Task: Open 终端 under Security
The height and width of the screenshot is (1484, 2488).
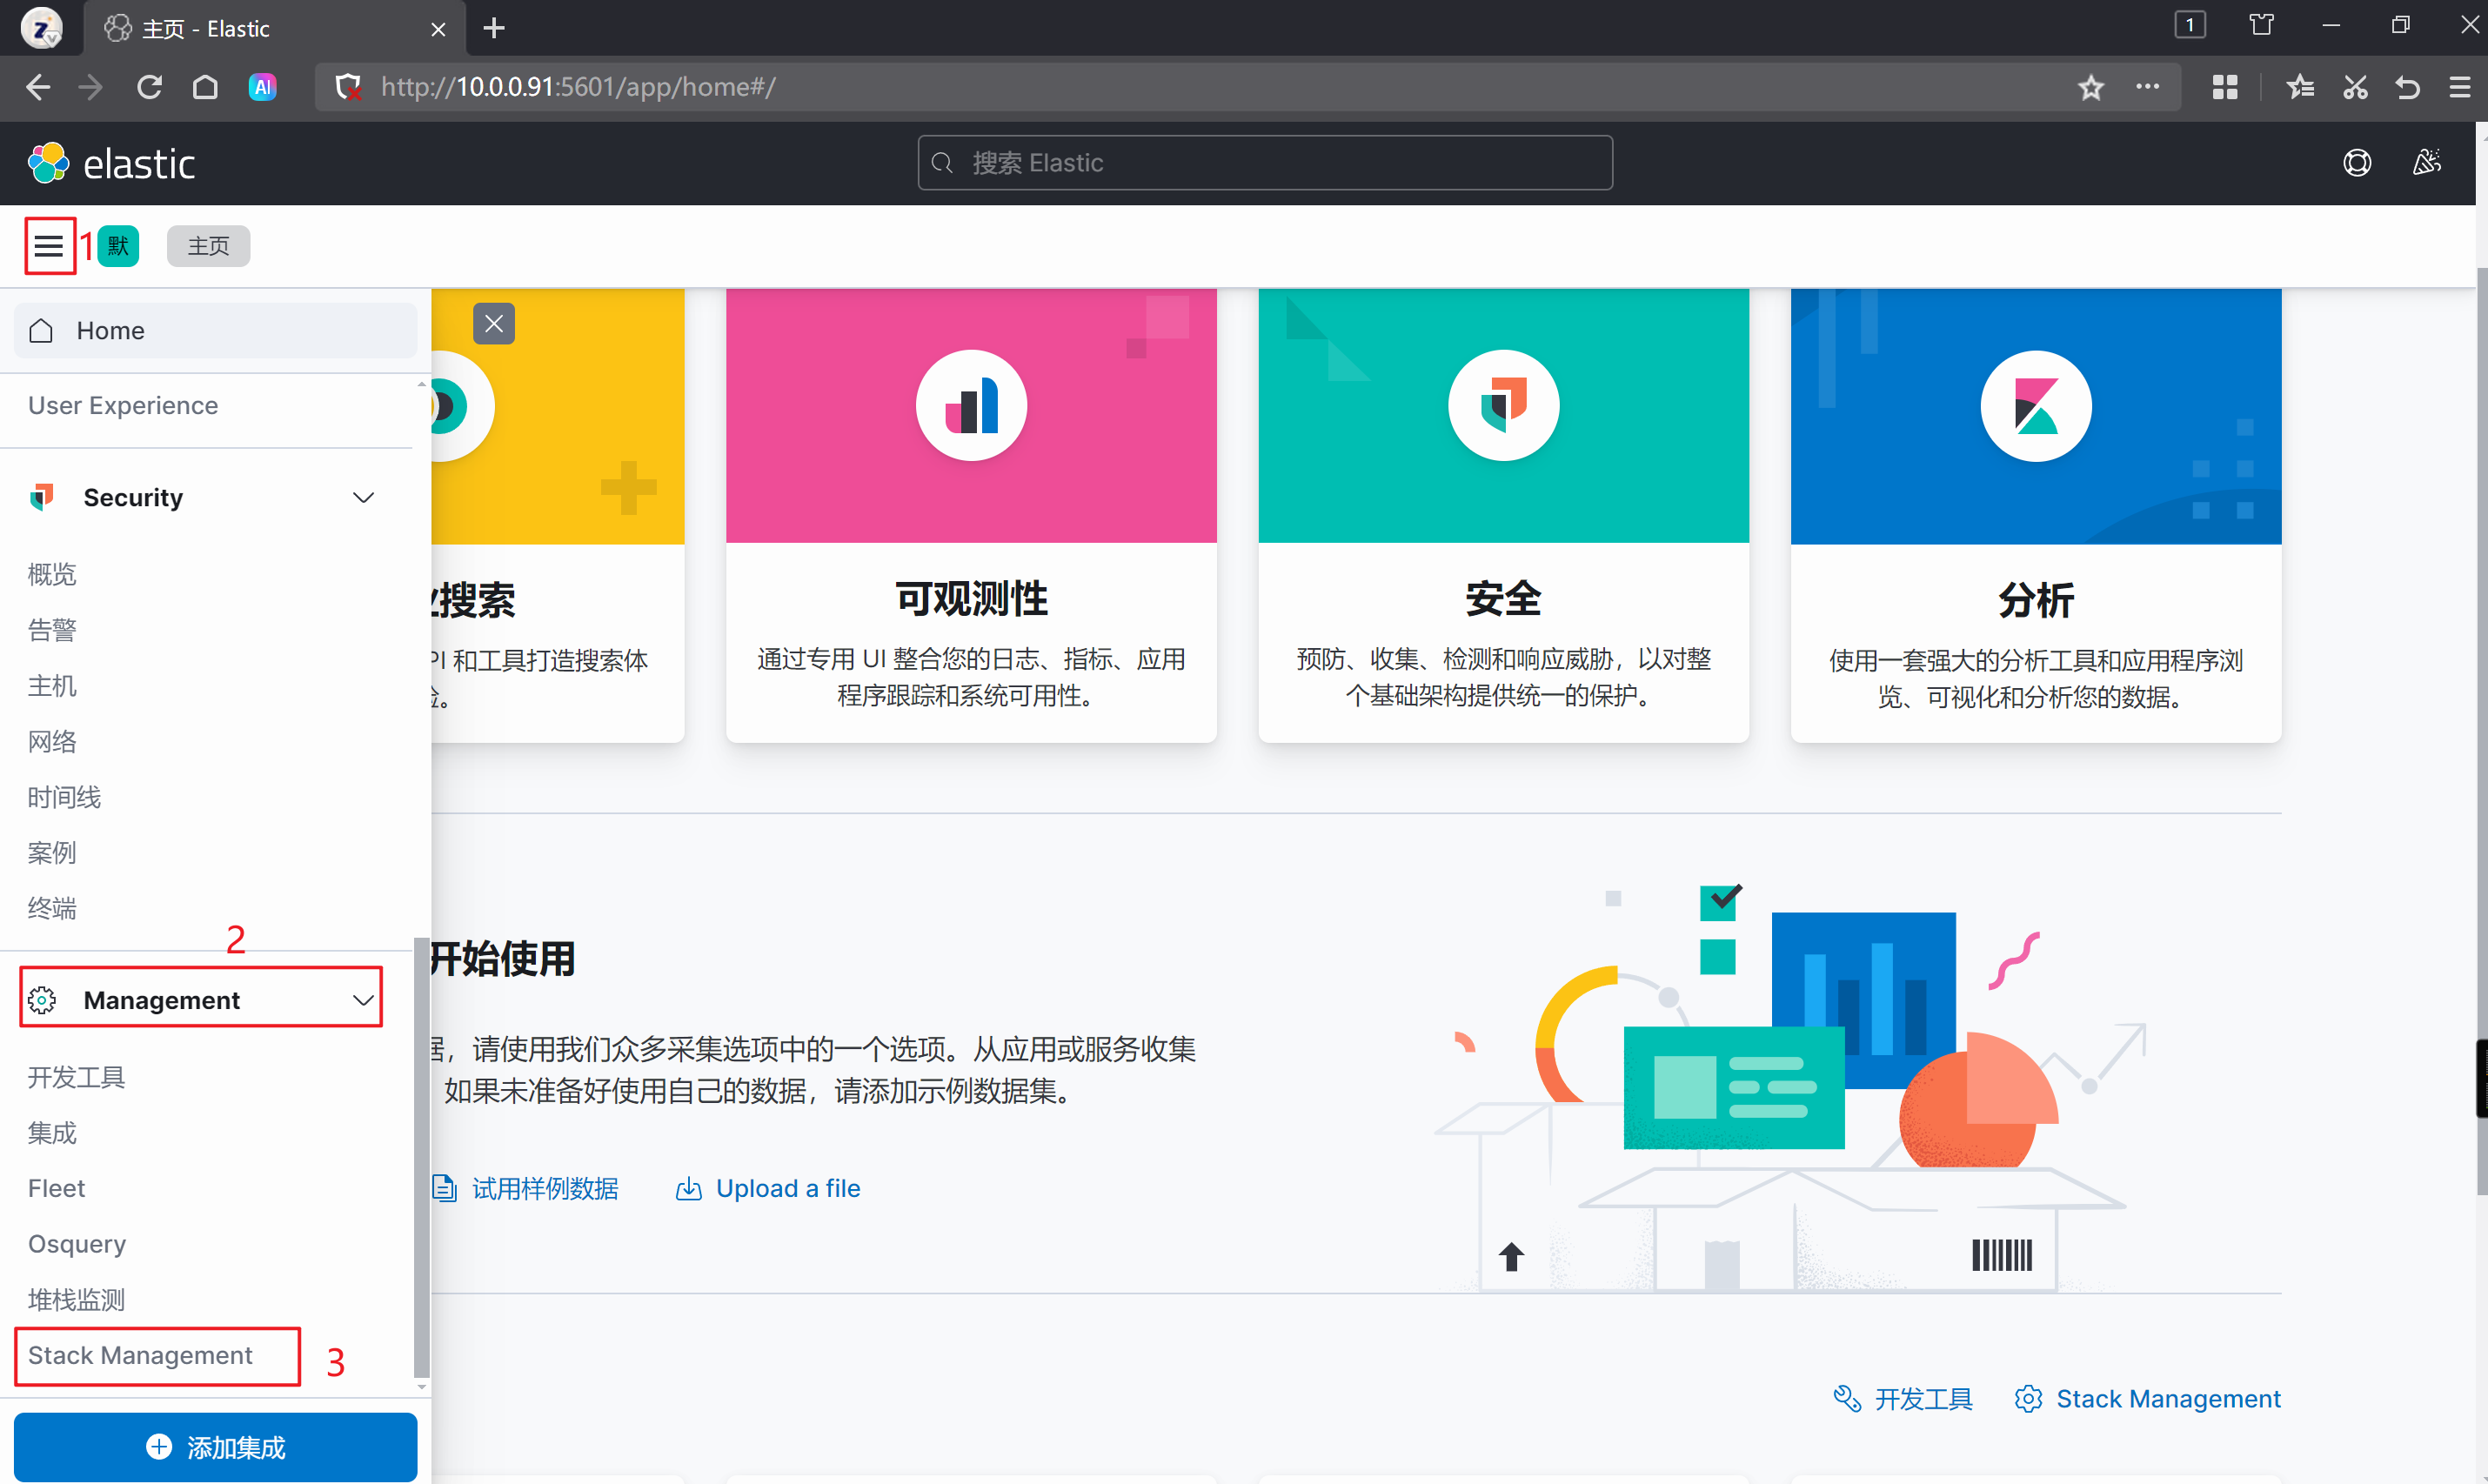Action: click(x=52, y=908)
